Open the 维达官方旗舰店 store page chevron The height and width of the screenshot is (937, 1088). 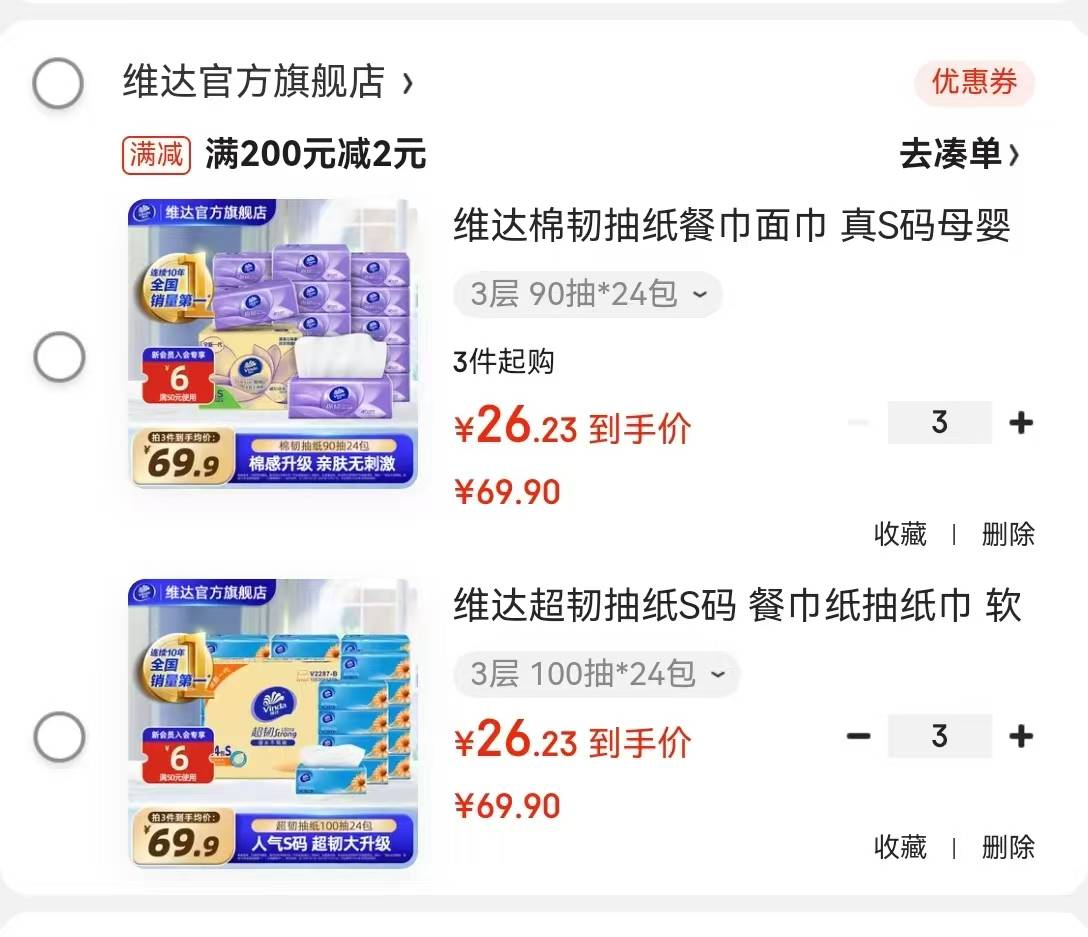408,83
